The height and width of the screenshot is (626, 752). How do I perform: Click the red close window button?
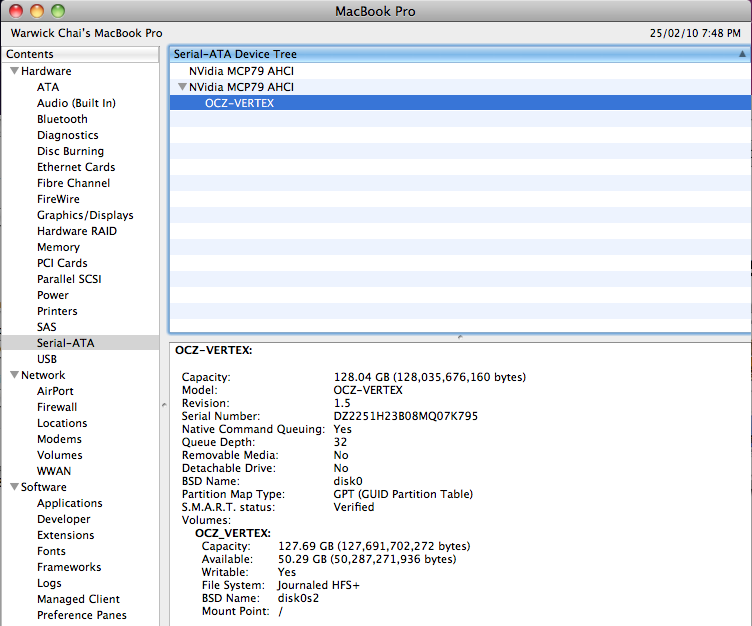coord(16,11)
